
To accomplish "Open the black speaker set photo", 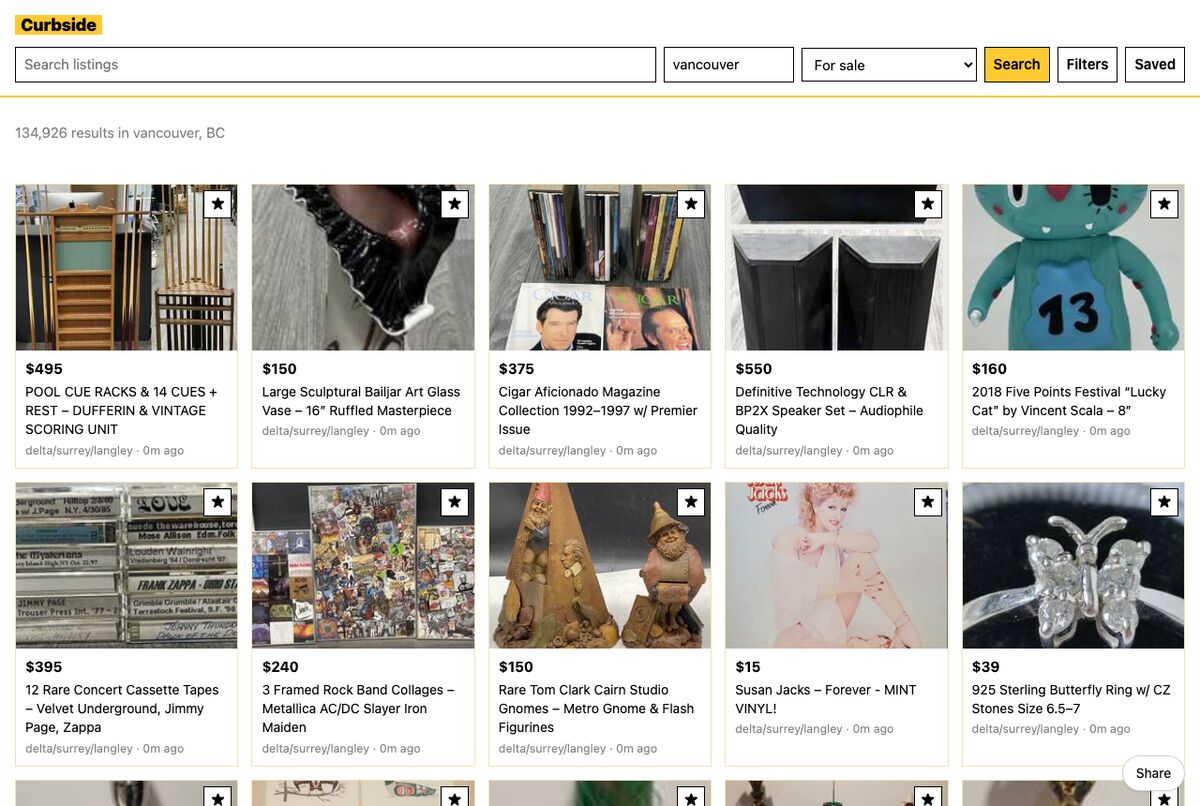I will pos(836,267).
